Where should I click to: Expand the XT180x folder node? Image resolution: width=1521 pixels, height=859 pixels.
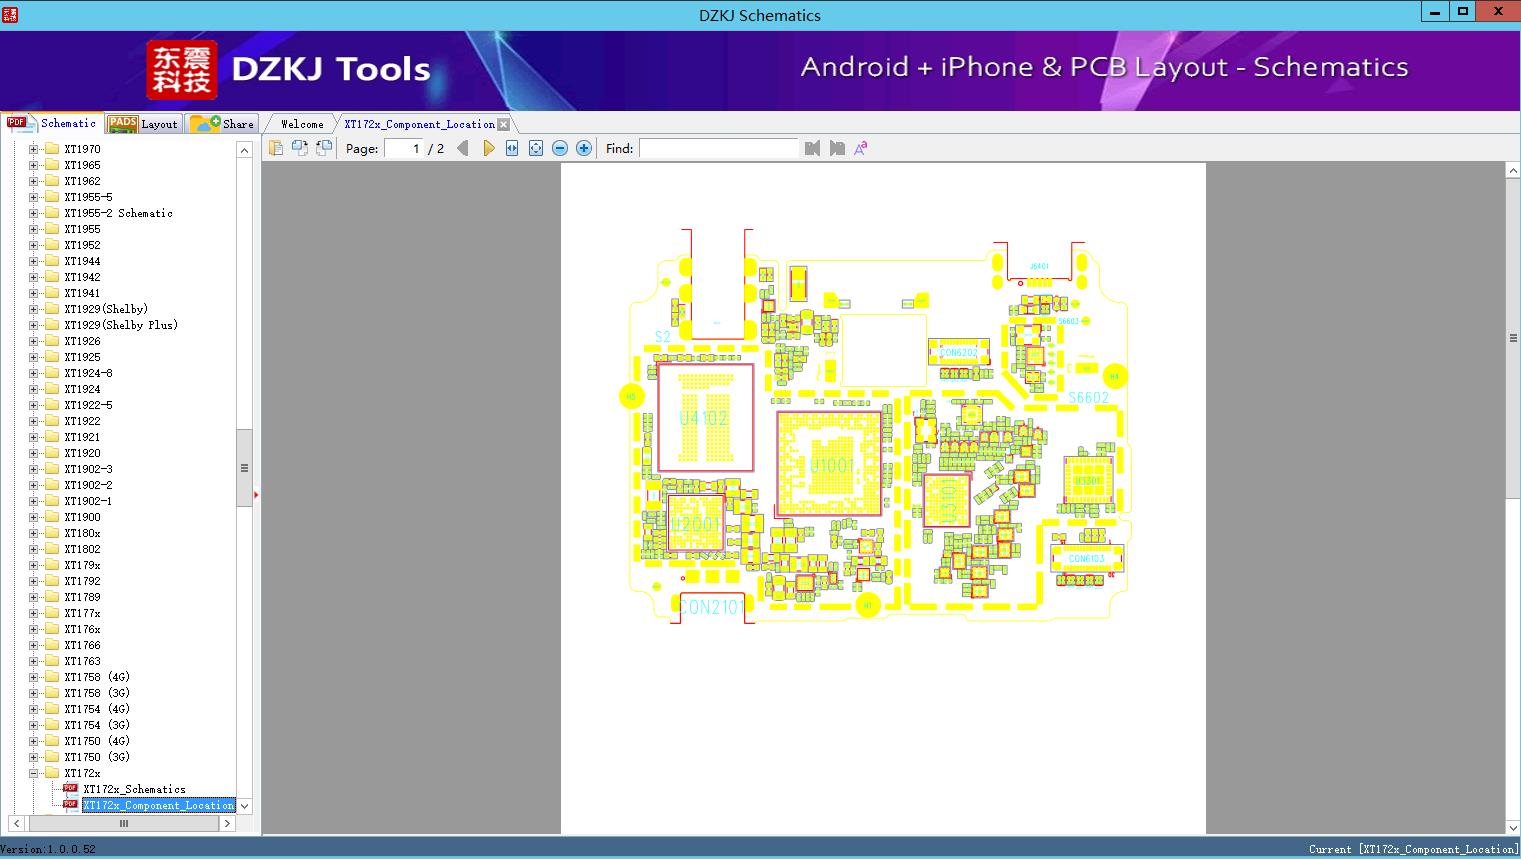(x=33, y=533)
